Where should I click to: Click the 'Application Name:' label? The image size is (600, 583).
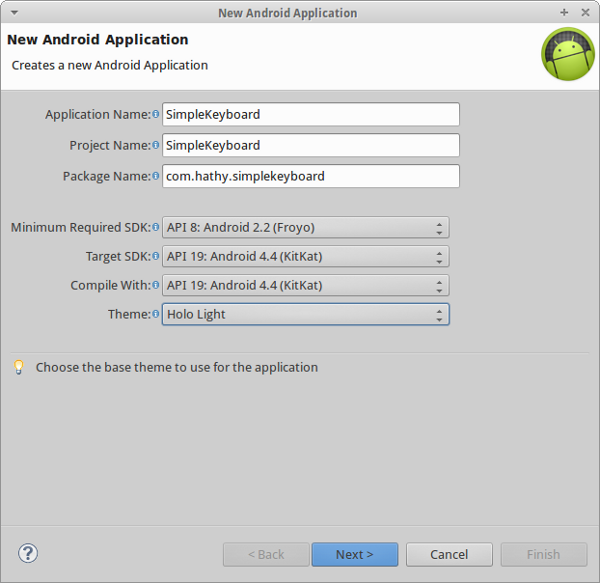click(x=98, y=114)
